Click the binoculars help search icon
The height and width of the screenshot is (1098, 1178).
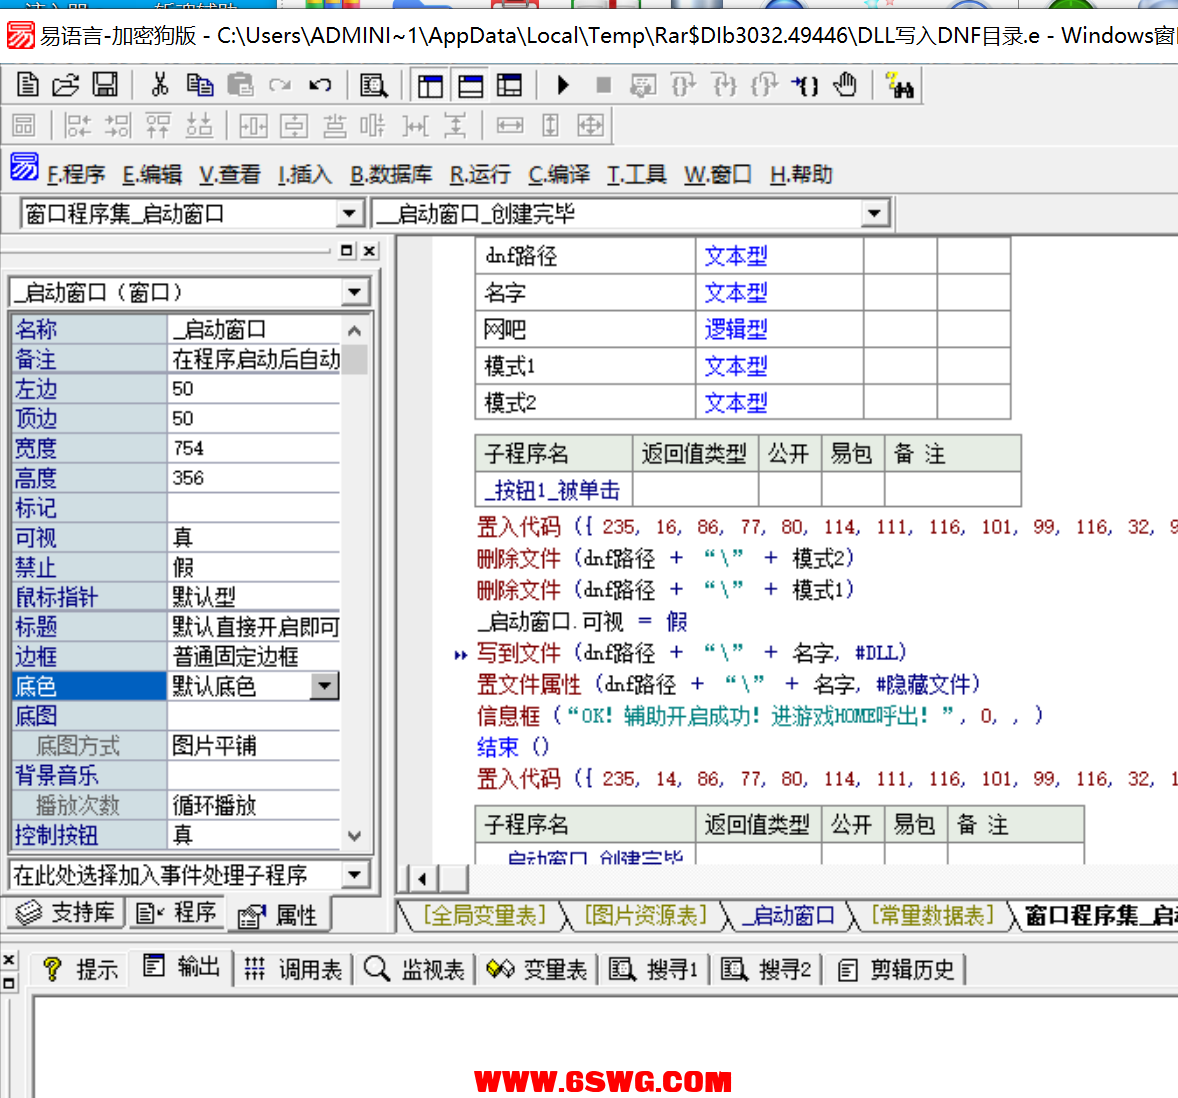[x=899, y=85]
